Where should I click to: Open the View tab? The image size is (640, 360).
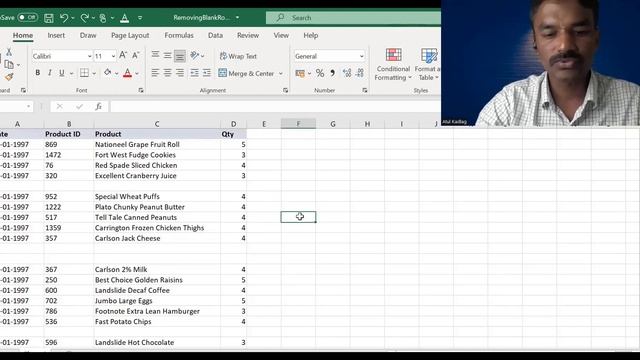[x=281, y=36]
